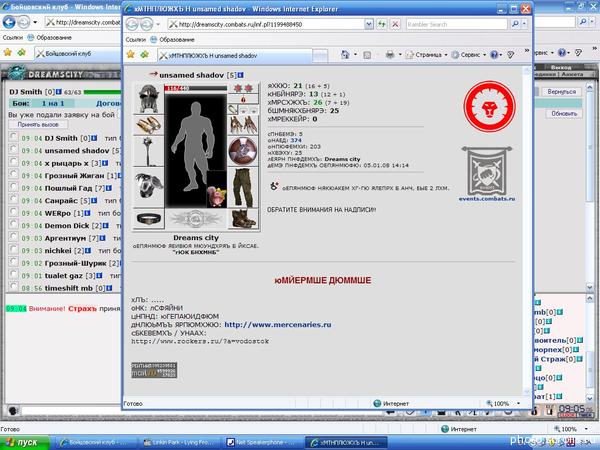Open www.mercenaries.ru link

tap(278, 325)
